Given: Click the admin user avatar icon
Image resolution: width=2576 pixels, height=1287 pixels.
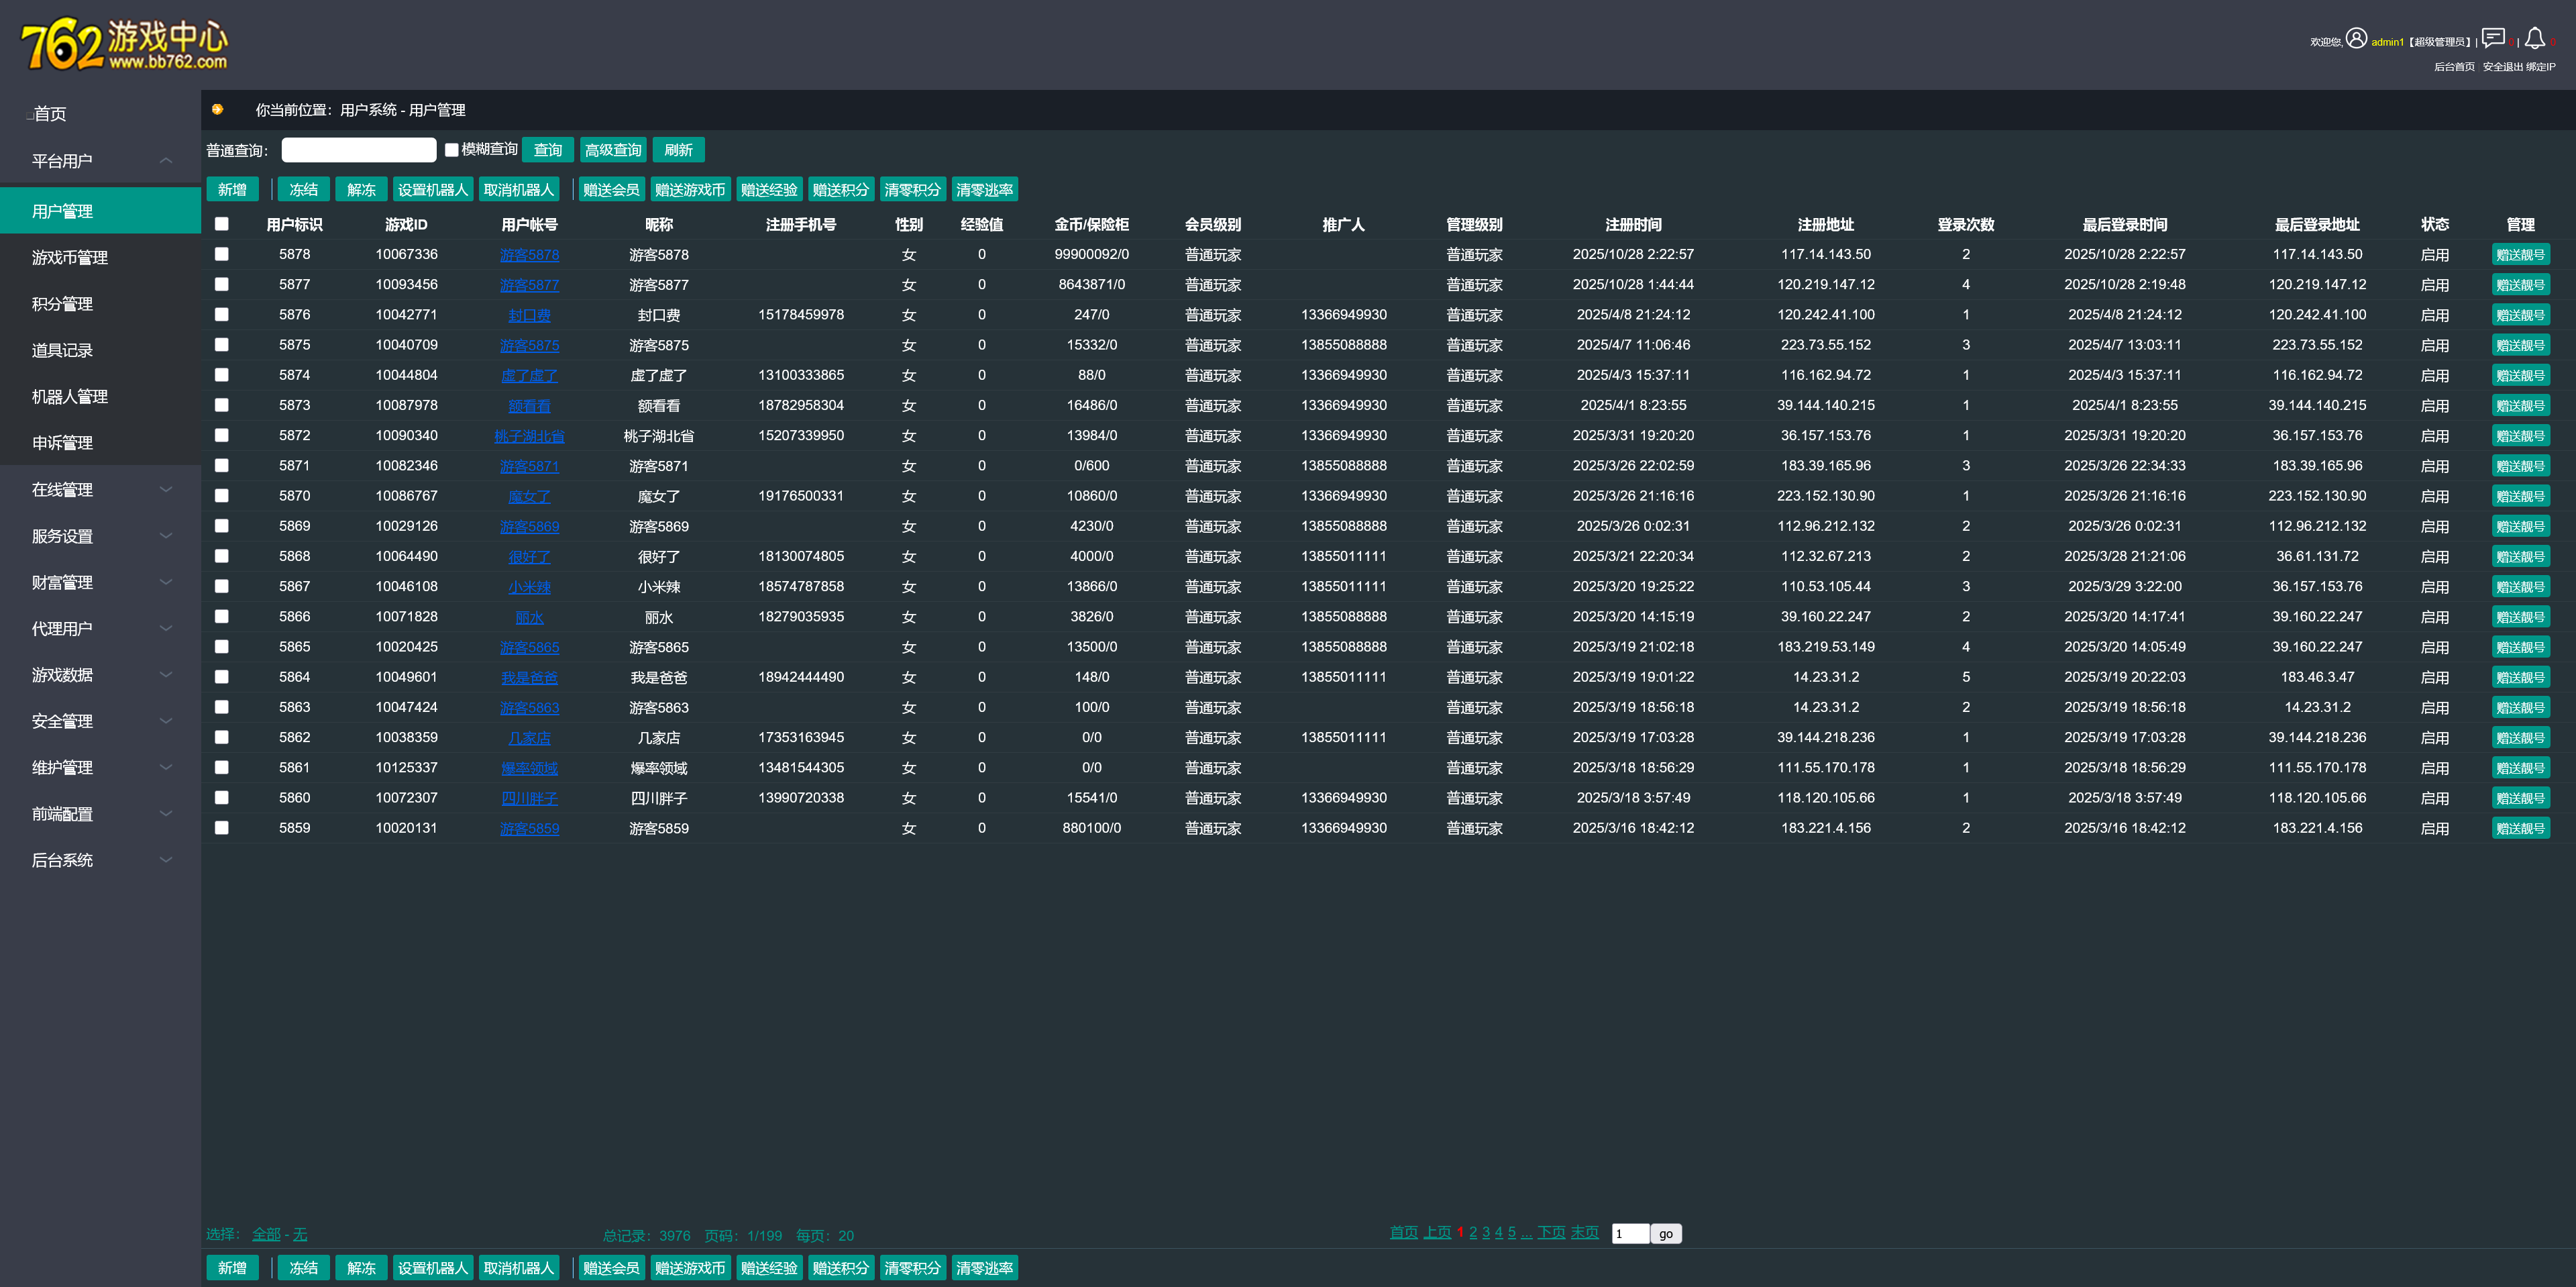Looking at the screenshot, I should 2357,38.
